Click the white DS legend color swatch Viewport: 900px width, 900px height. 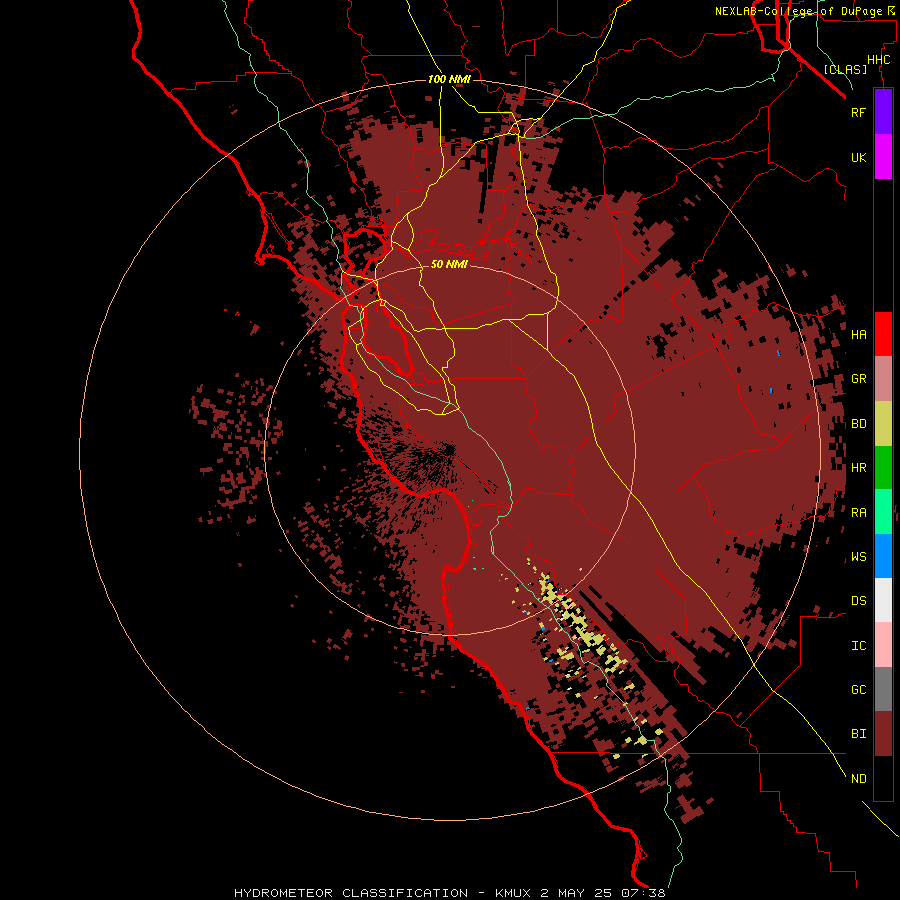tap(883, 600)
